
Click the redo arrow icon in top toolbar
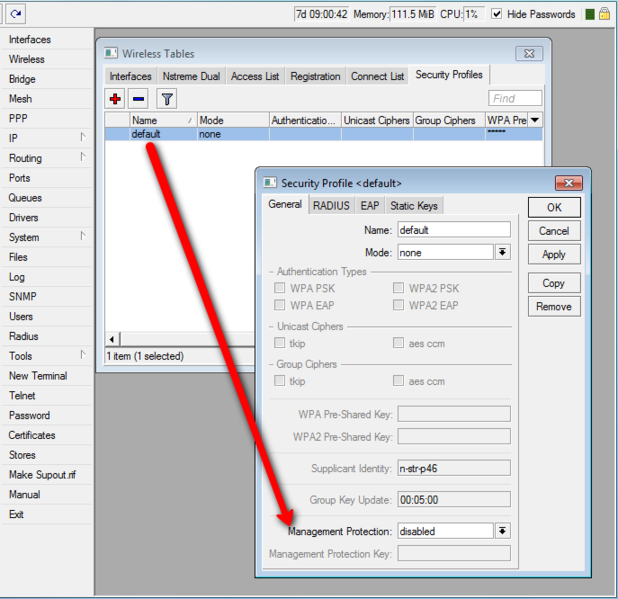(17, 14)
